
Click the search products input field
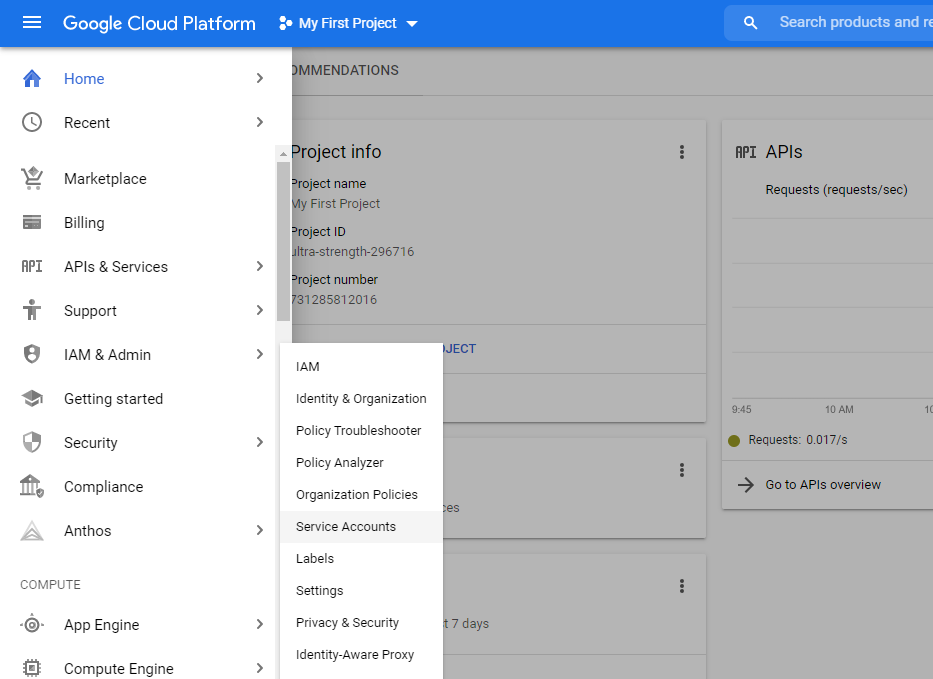(x=856, y=23)
